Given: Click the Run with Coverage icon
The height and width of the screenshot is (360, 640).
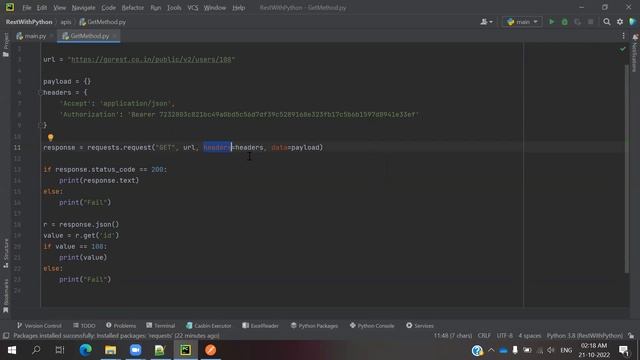Looking at the screenshot, I should click(x=578, y=22).
